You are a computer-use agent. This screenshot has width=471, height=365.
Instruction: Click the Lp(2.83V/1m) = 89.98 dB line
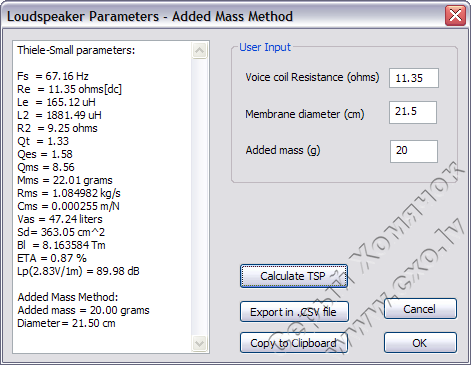coord(78,271)
